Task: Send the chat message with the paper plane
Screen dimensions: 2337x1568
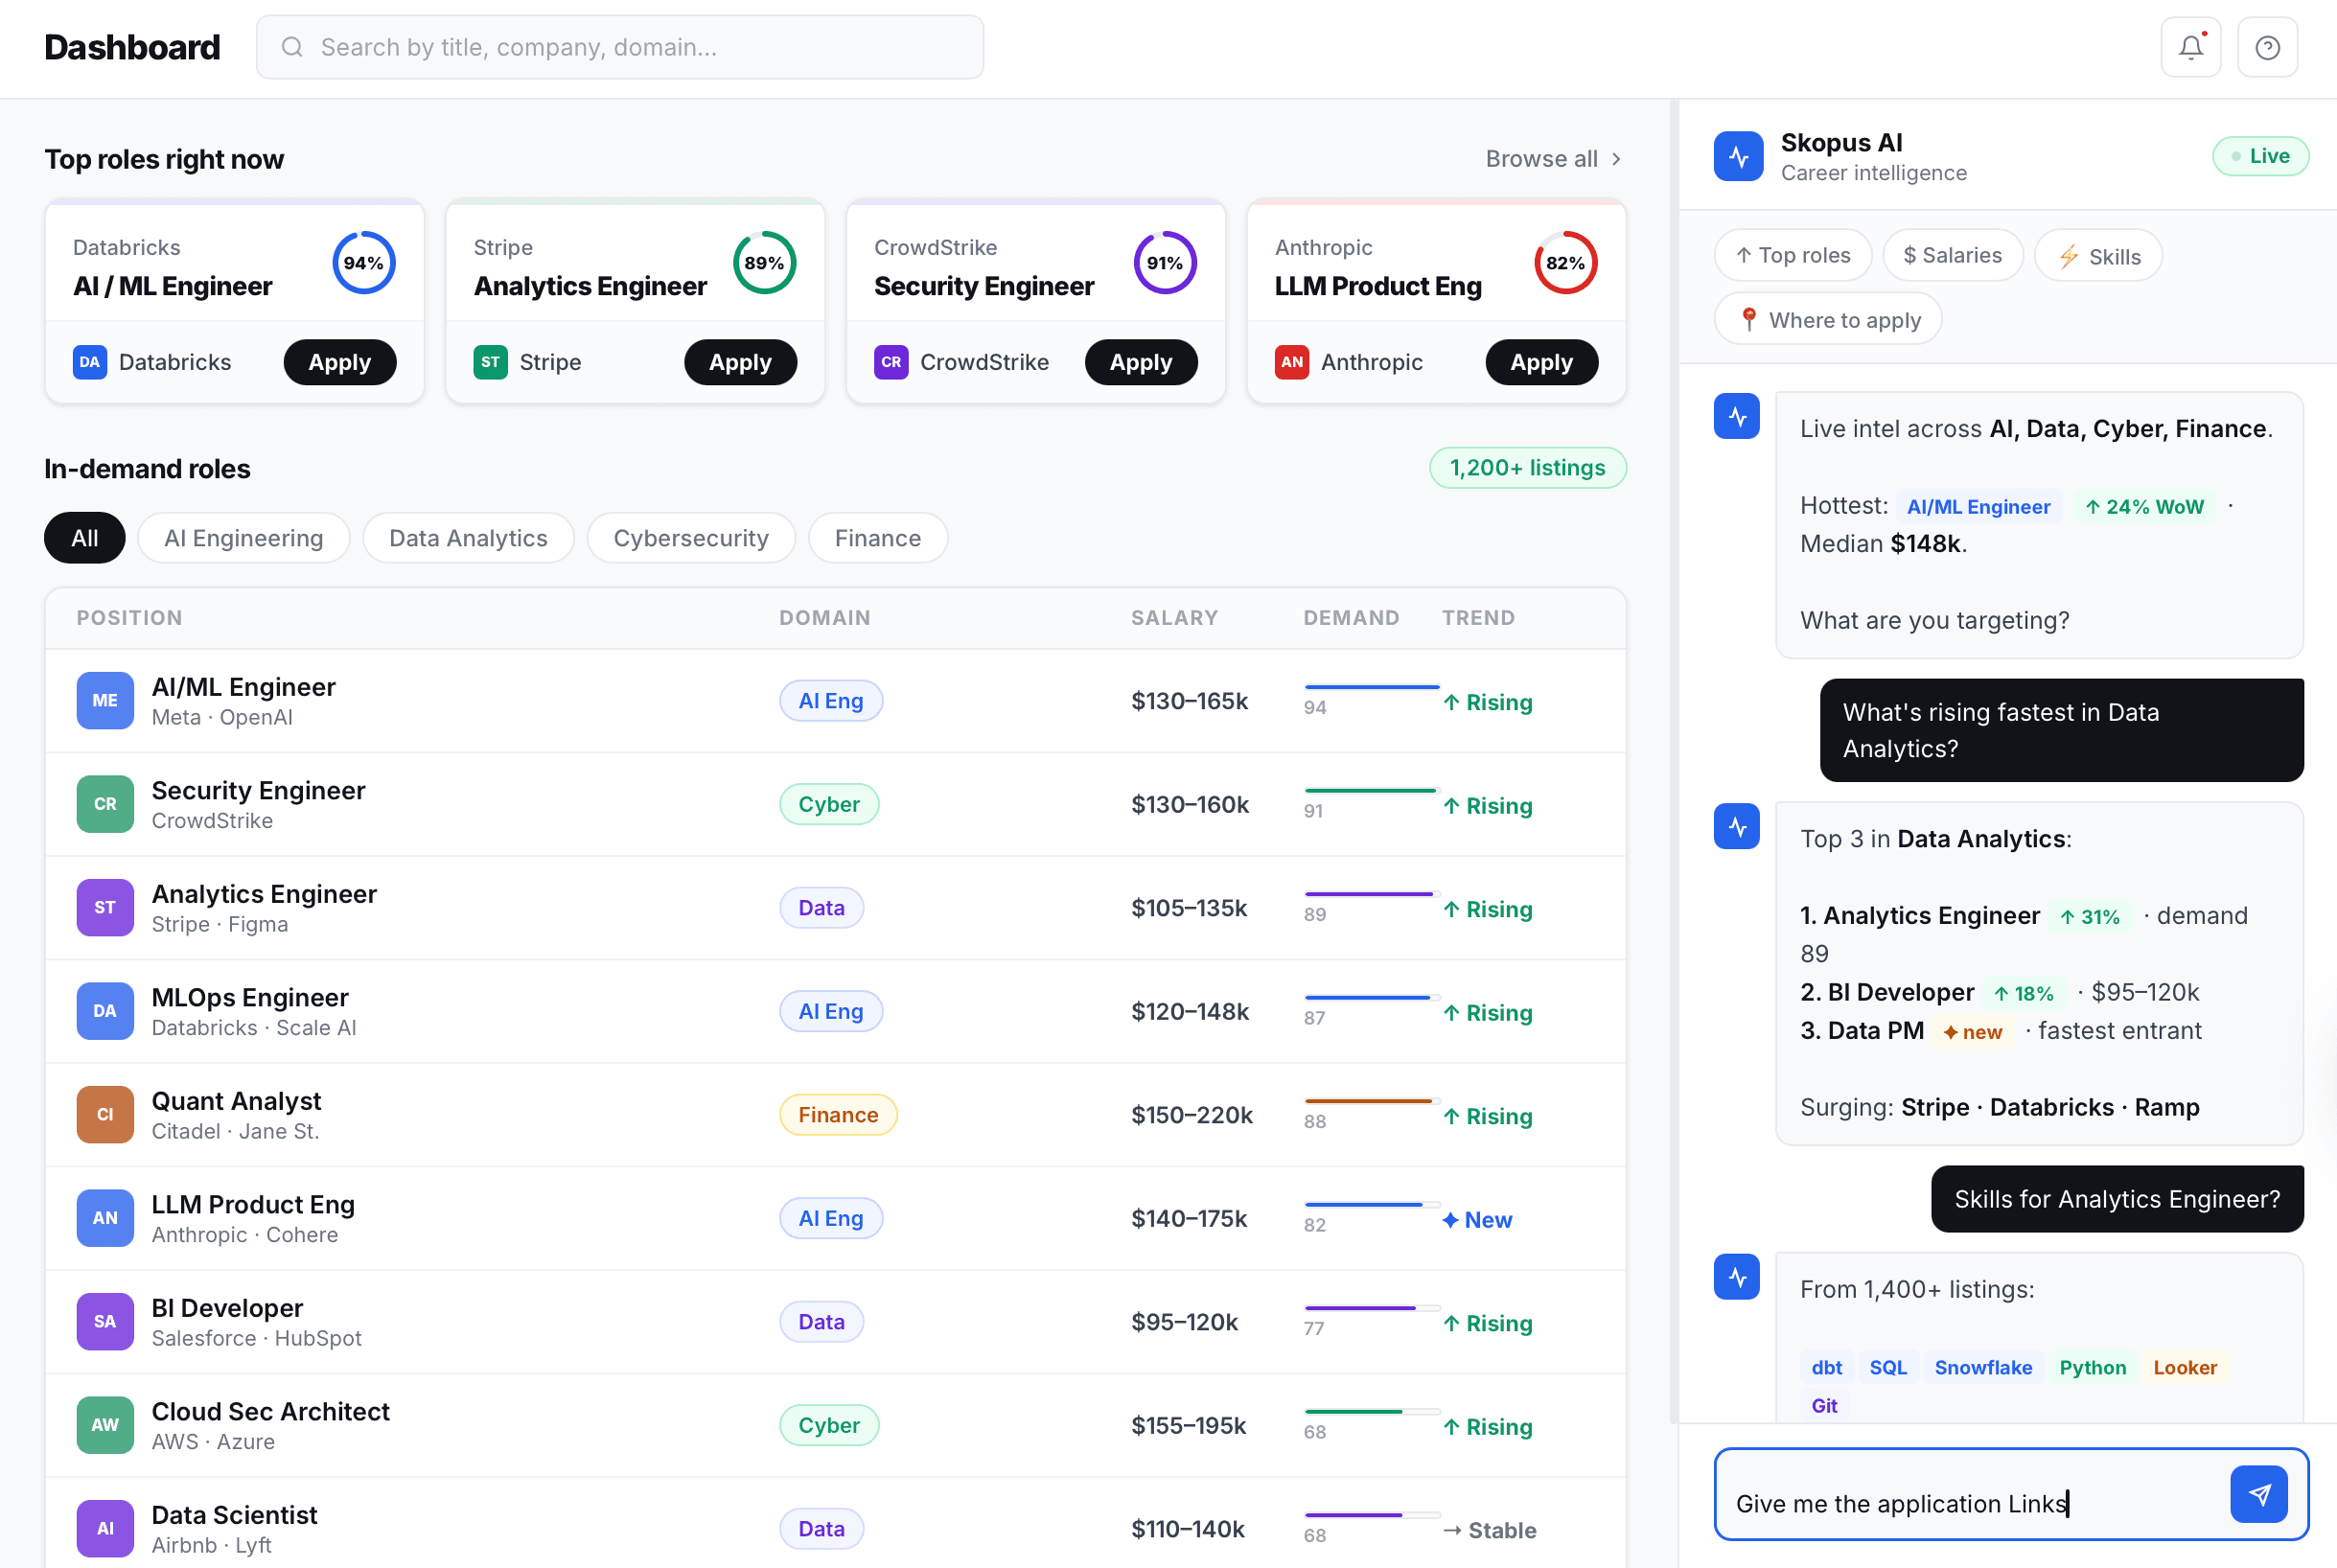Action: click(x=2258, y=1494)
